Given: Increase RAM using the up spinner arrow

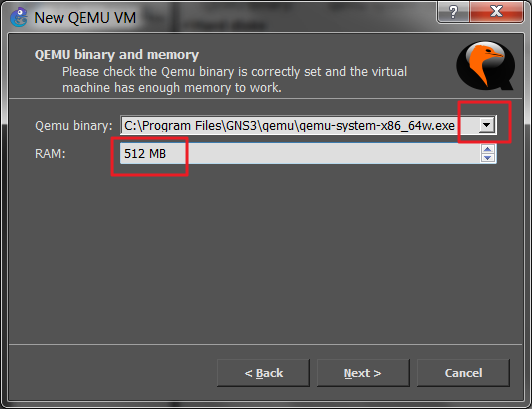Looking at the screenshot, I should pyautogui.click(x=488, y=149).
